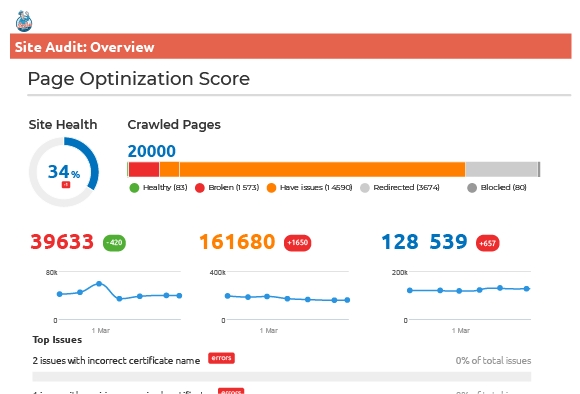Click the gray Redirected legend dot

pyautogui.click(x=365, y=188)
